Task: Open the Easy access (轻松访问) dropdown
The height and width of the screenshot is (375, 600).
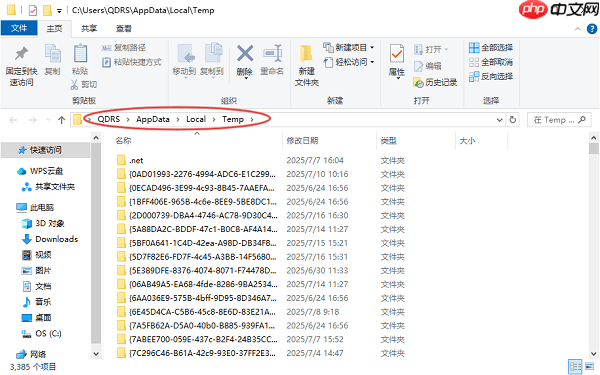Action: tap(349, 62)
